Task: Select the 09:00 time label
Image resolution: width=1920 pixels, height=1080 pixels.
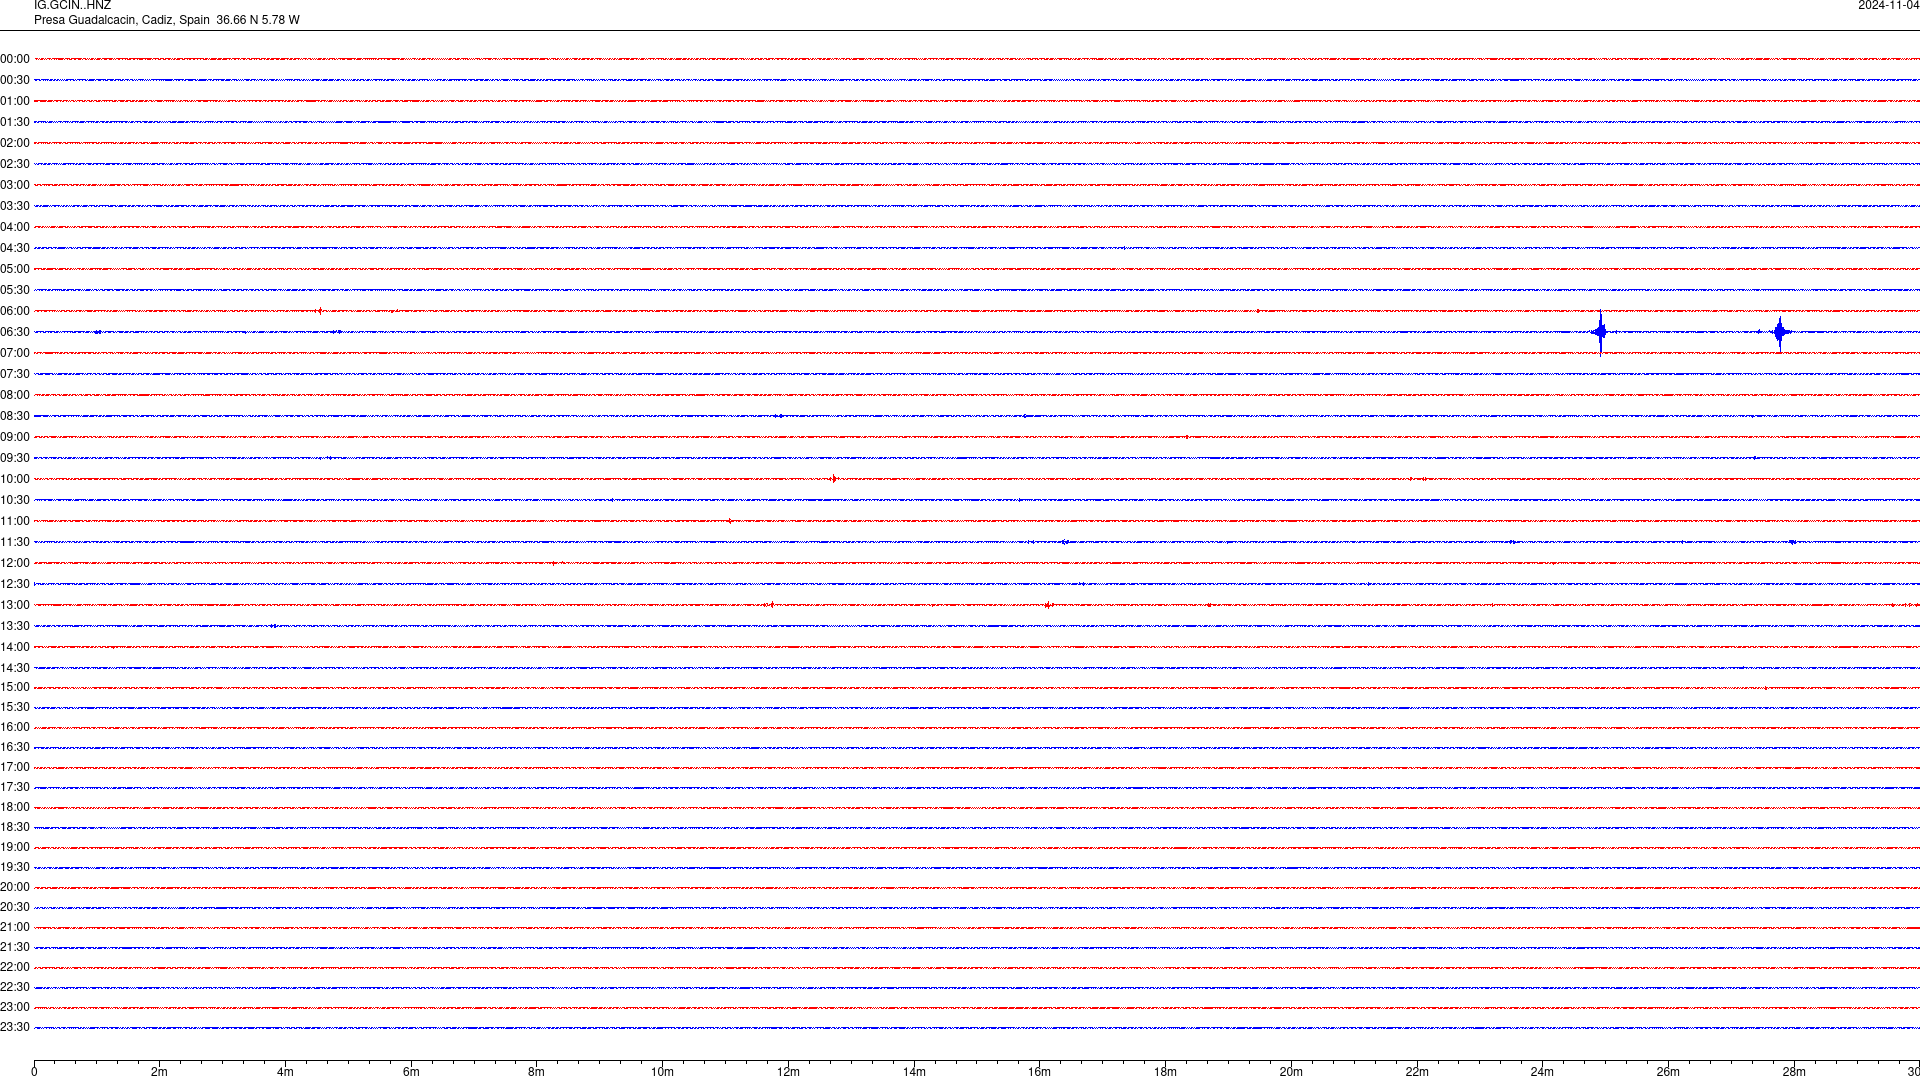Action: click(15, 437)
